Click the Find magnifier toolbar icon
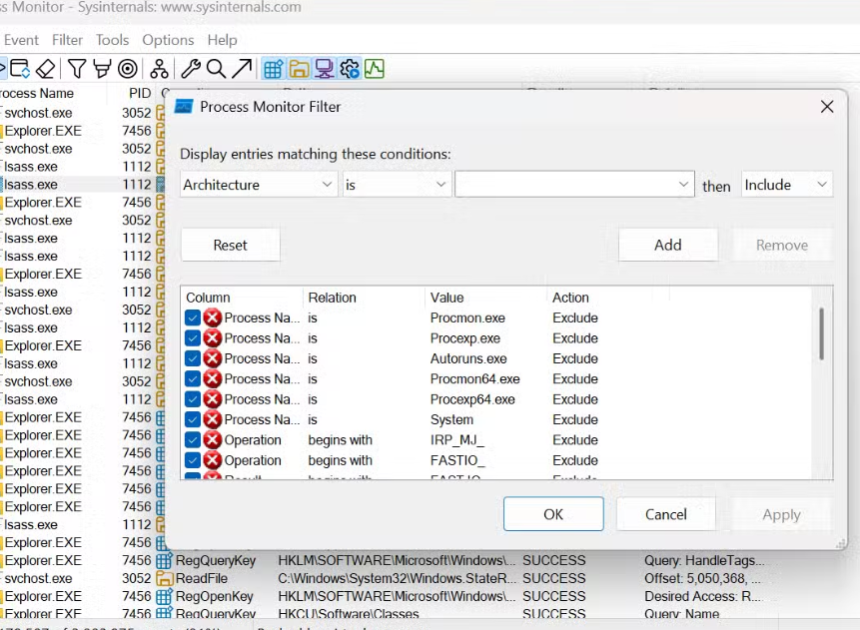 point(216,69)
